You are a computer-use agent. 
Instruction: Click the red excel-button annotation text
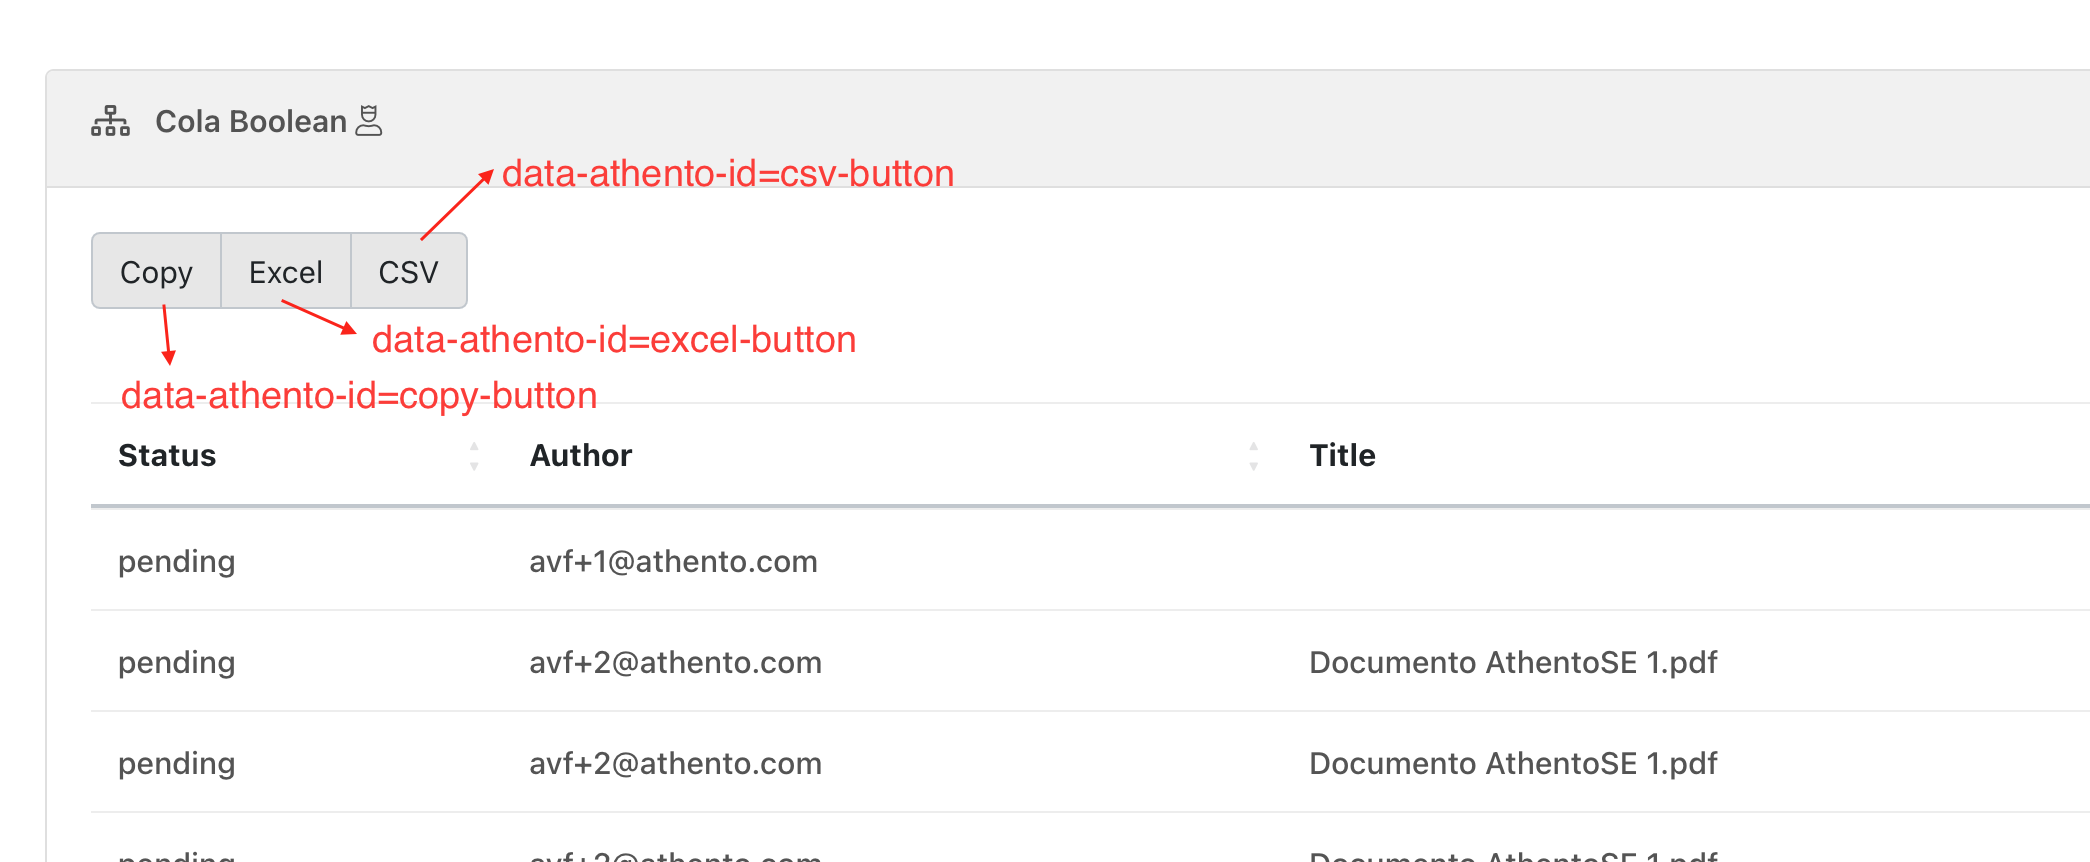click(613, 340)
